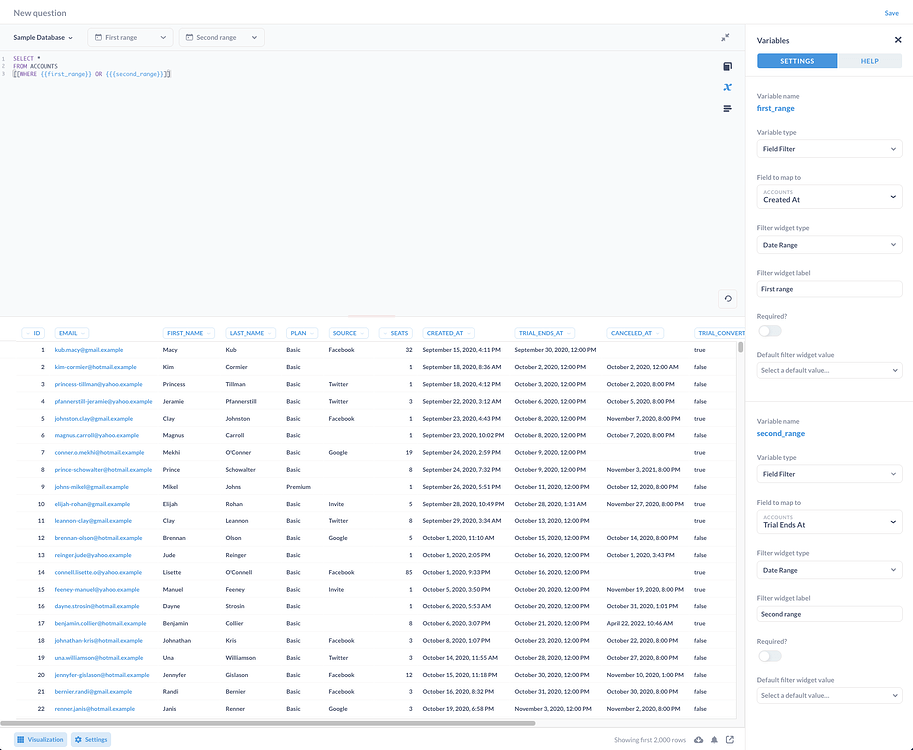The height and width of the screenshot is (750, 913).
Task: Open email benjamin.collier@hotmail.example
Action: pyautogui.click(x=100, y=623)
